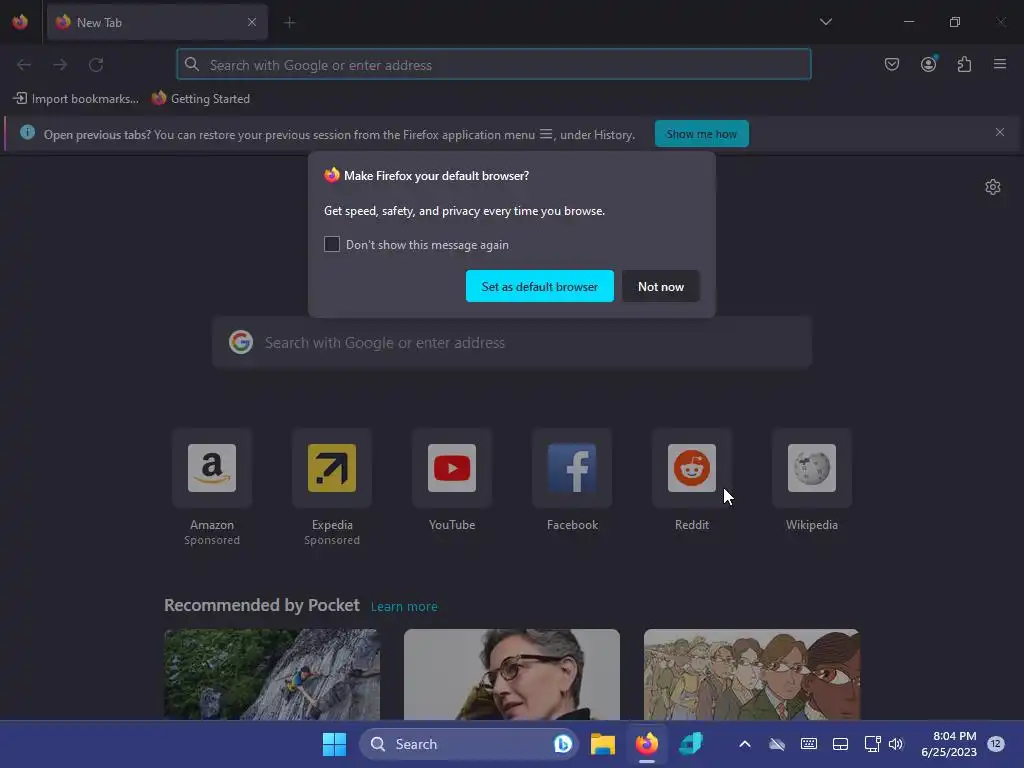This screenshot has width=1024, height=768.
Task: Open the Firefox View icon beside the tabs
Action: pos(20,22)
